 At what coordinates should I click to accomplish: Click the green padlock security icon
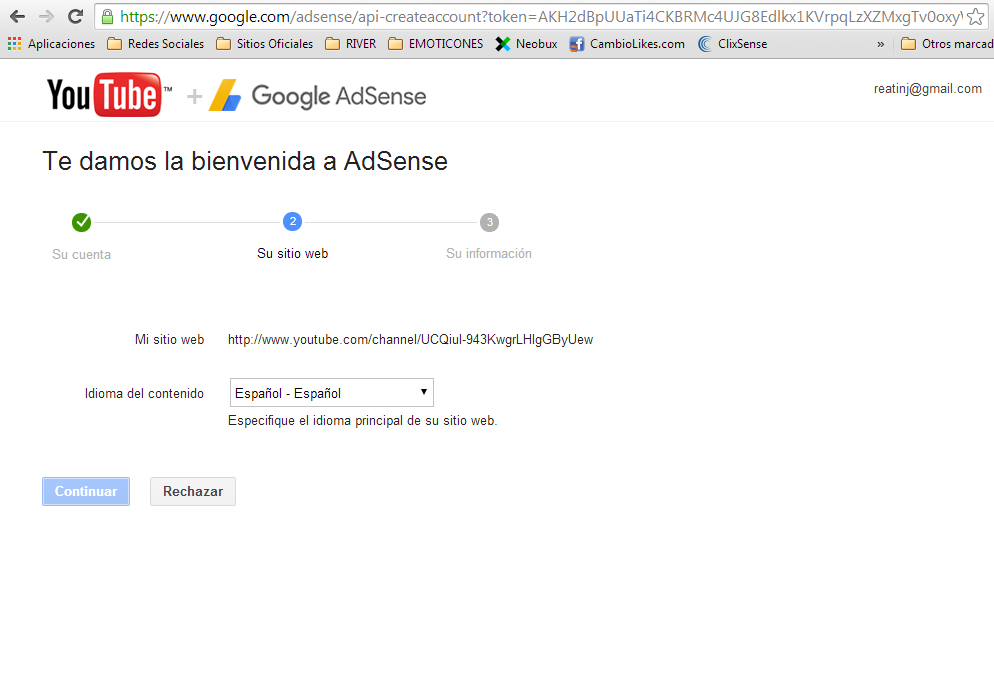[108, 16]
